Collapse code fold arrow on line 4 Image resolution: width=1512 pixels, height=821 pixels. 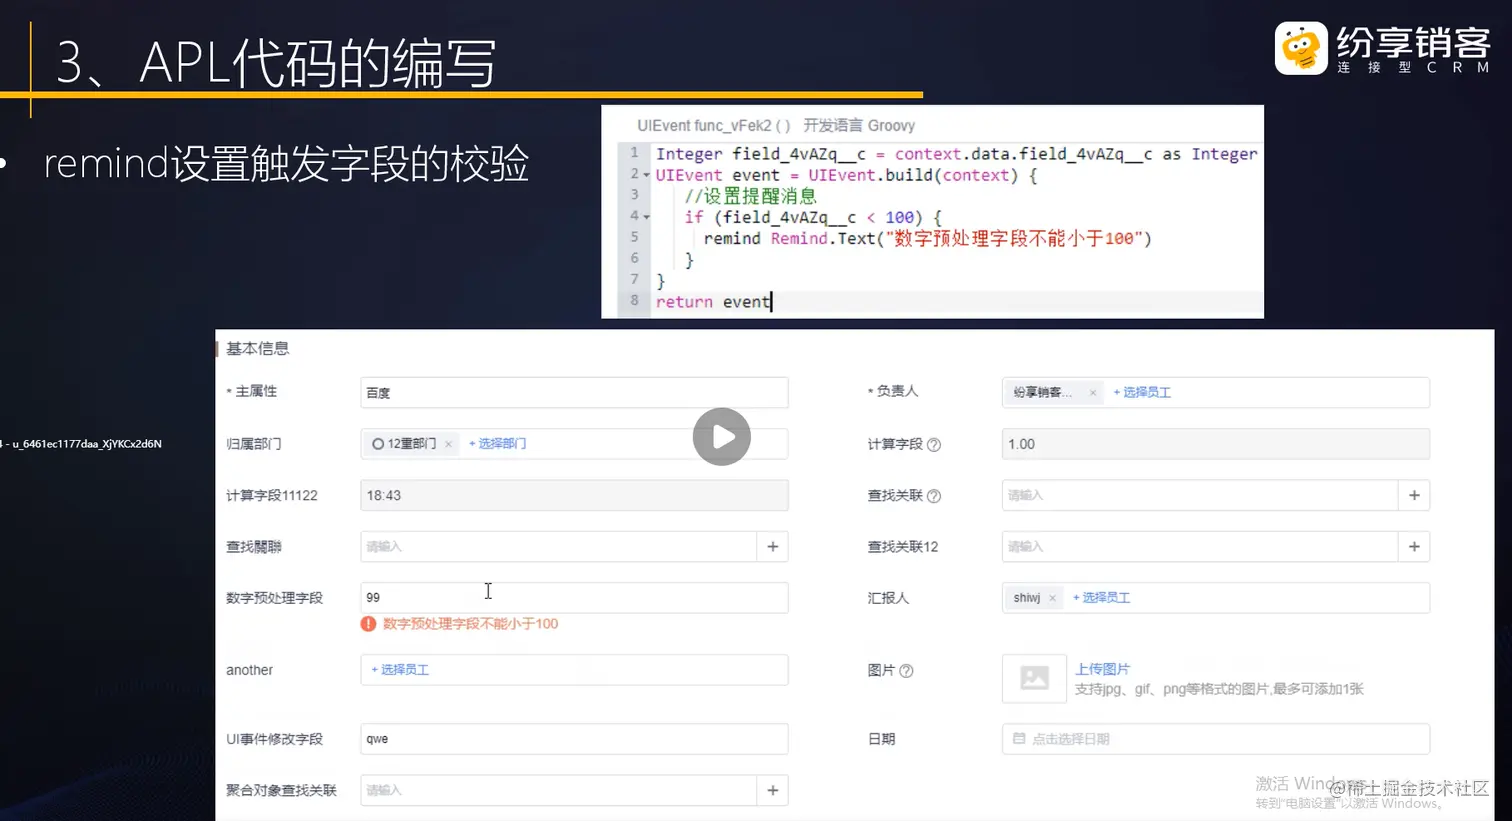point(646,217)
